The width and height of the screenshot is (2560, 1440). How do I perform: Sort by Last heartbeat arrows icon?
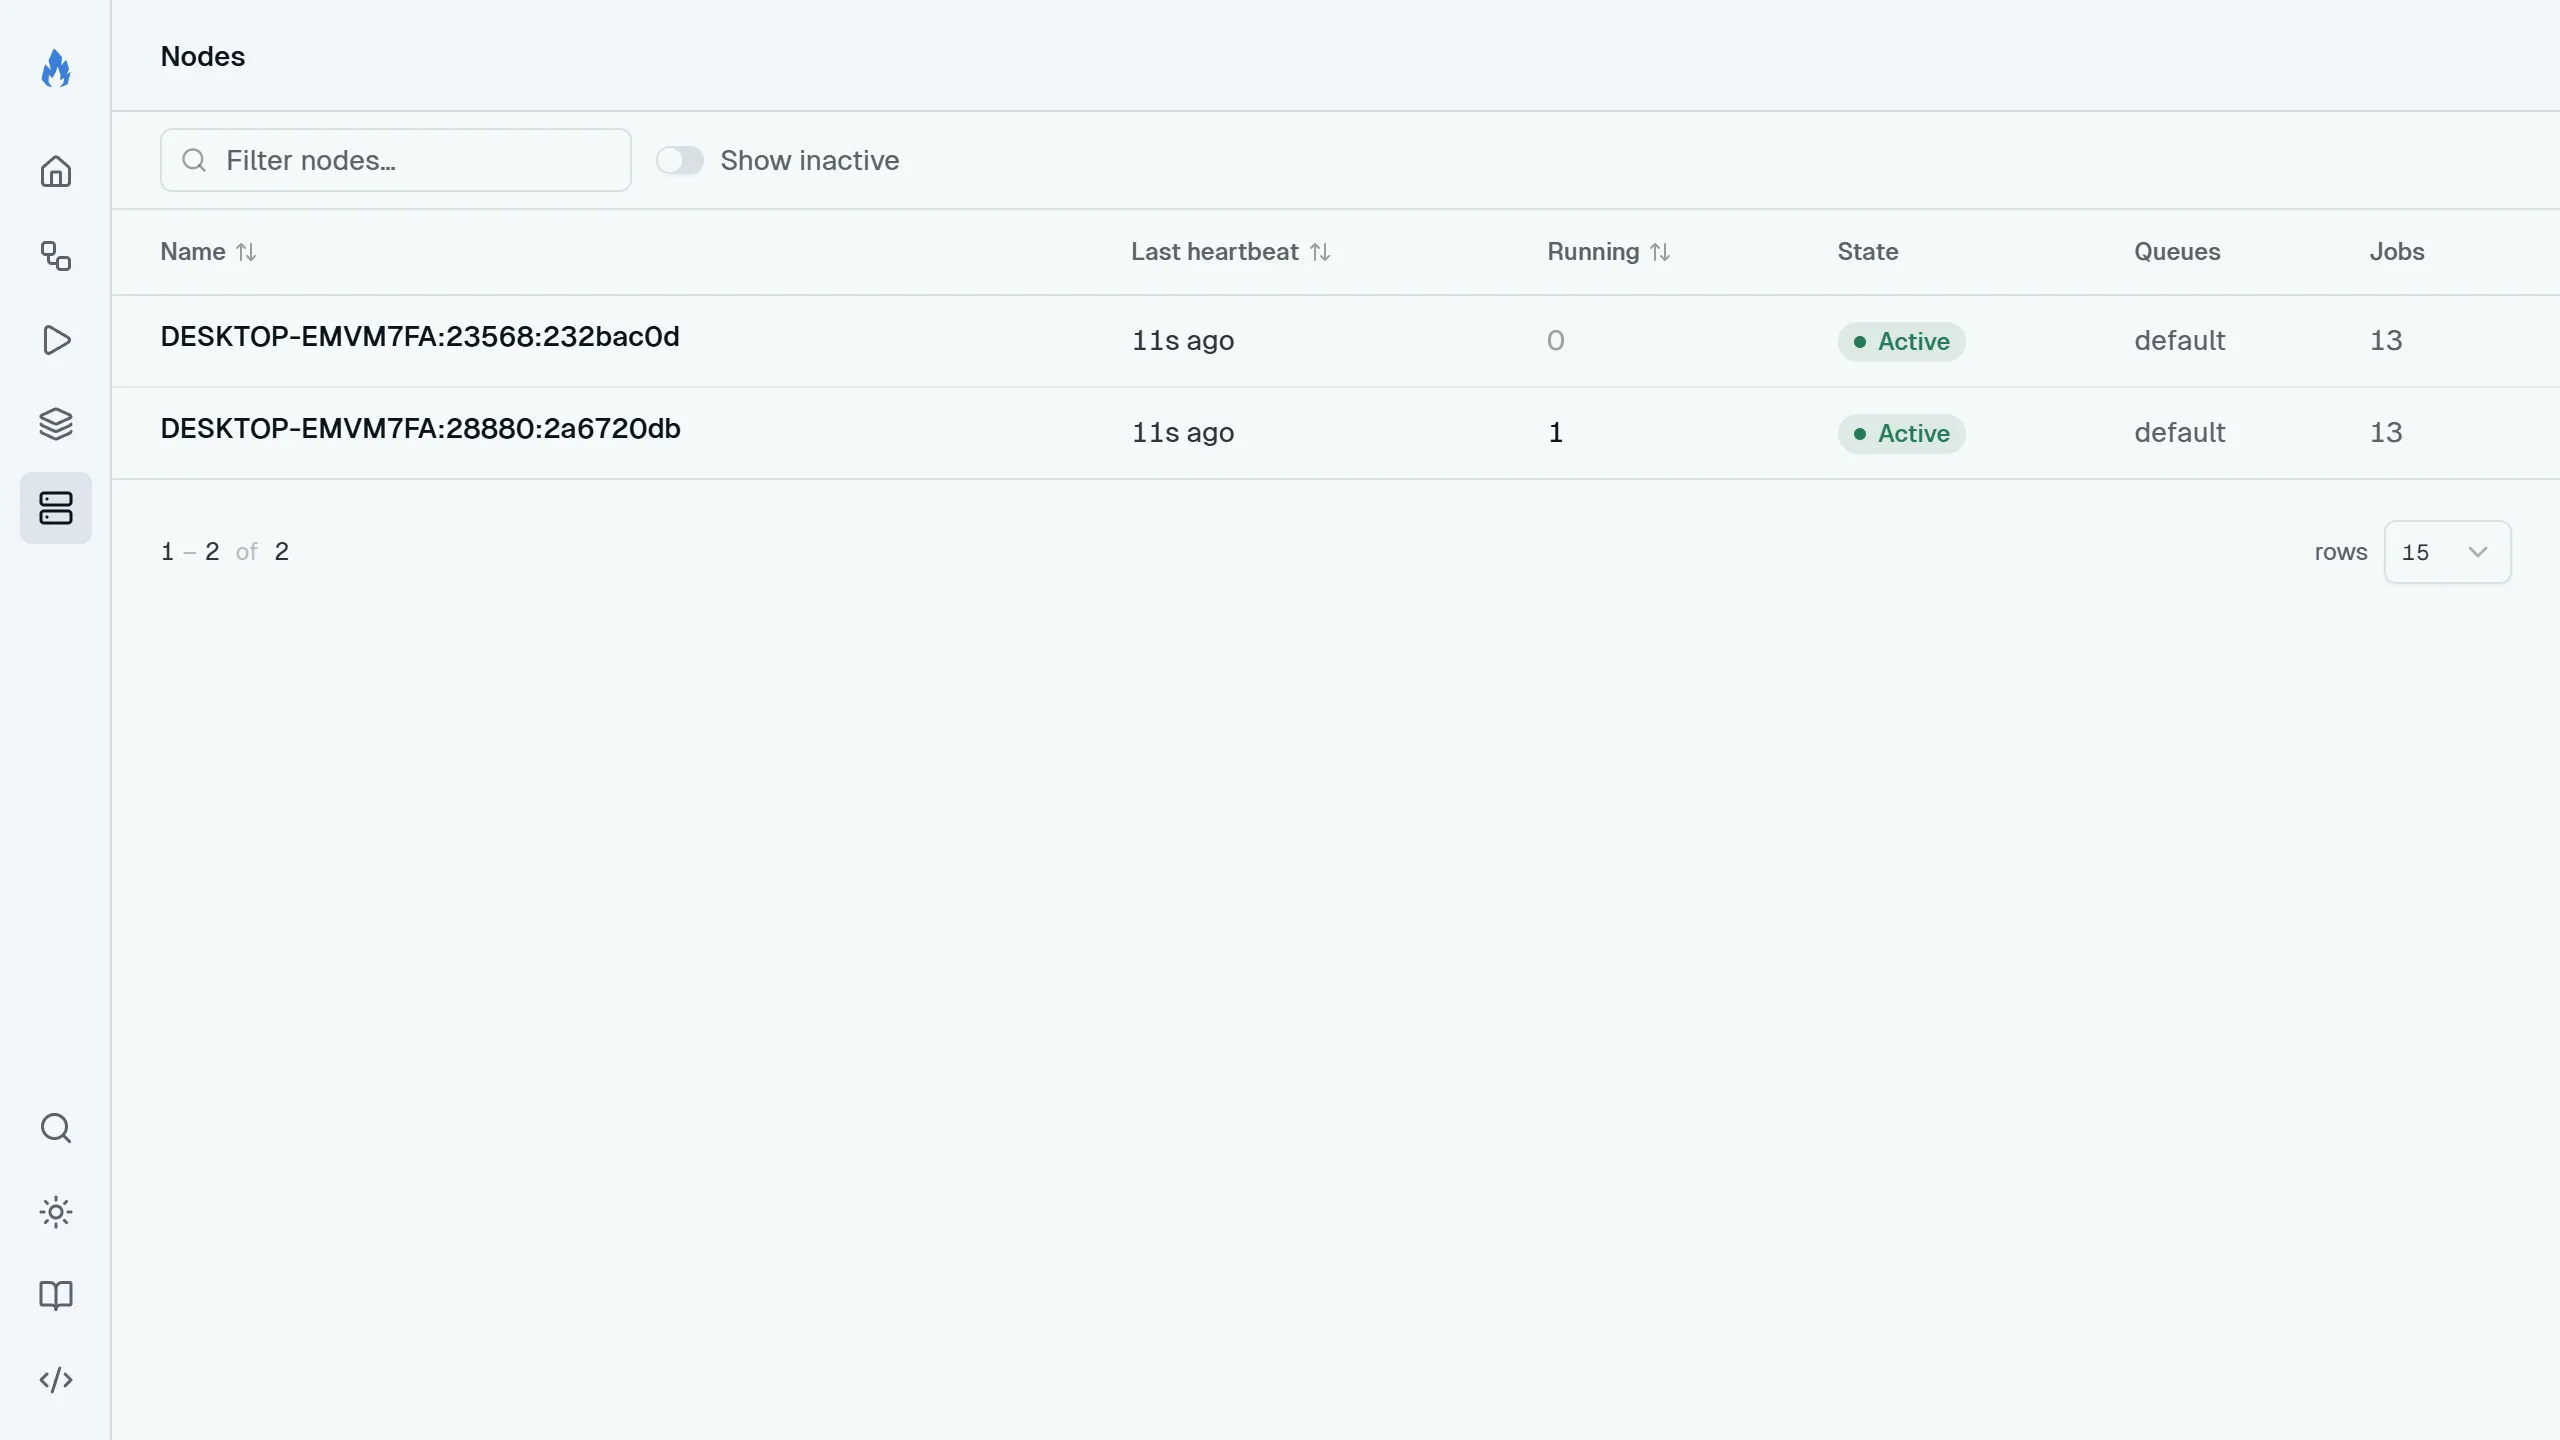point(1320,252)
